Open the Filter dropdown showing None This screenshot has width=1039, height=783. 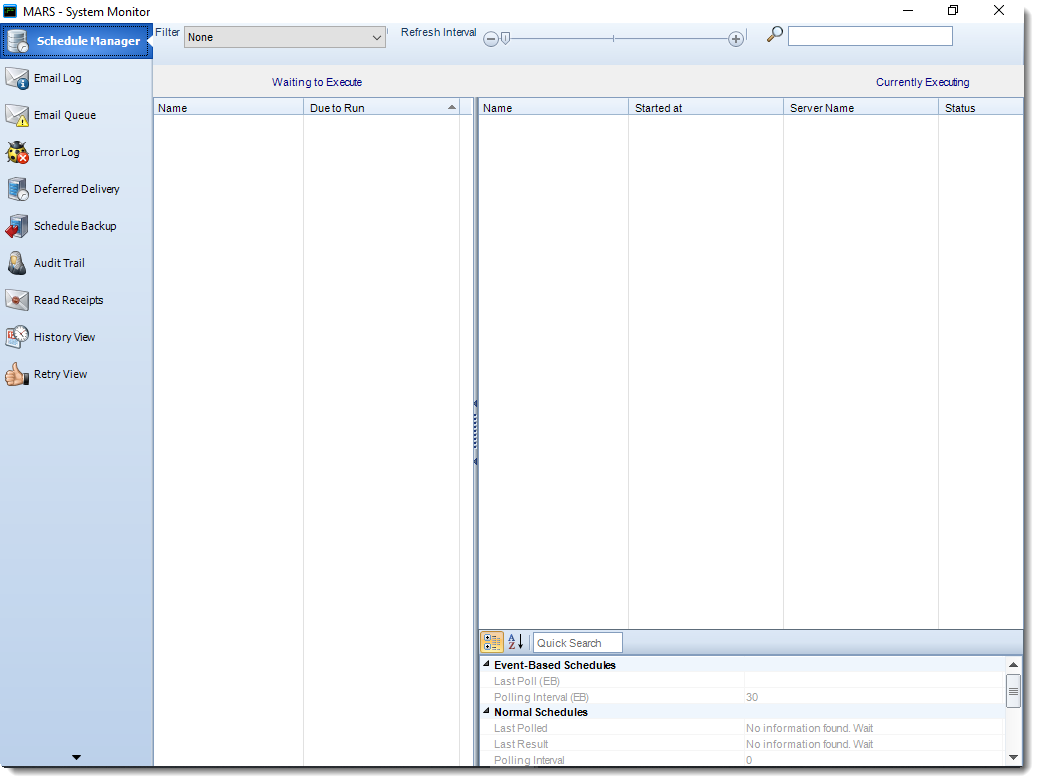(285, 38)
